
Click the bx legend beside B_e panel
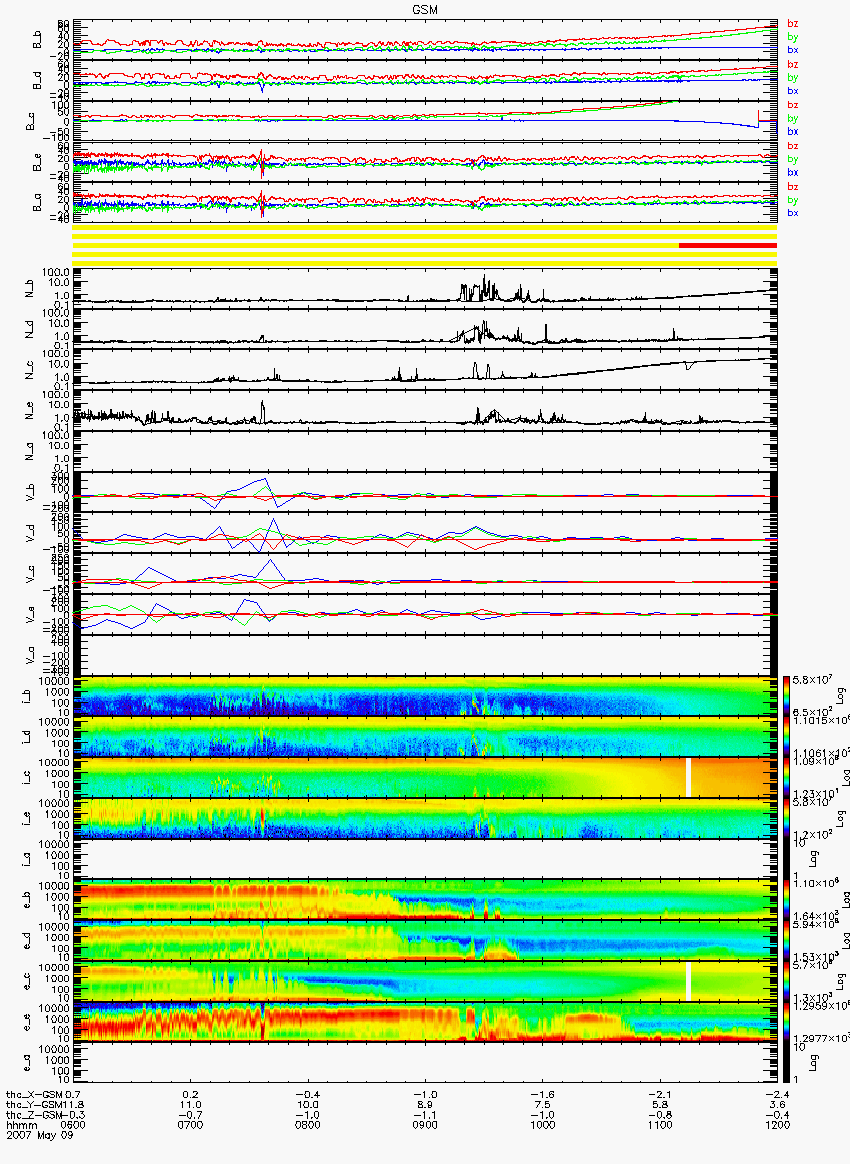[793, 172]
